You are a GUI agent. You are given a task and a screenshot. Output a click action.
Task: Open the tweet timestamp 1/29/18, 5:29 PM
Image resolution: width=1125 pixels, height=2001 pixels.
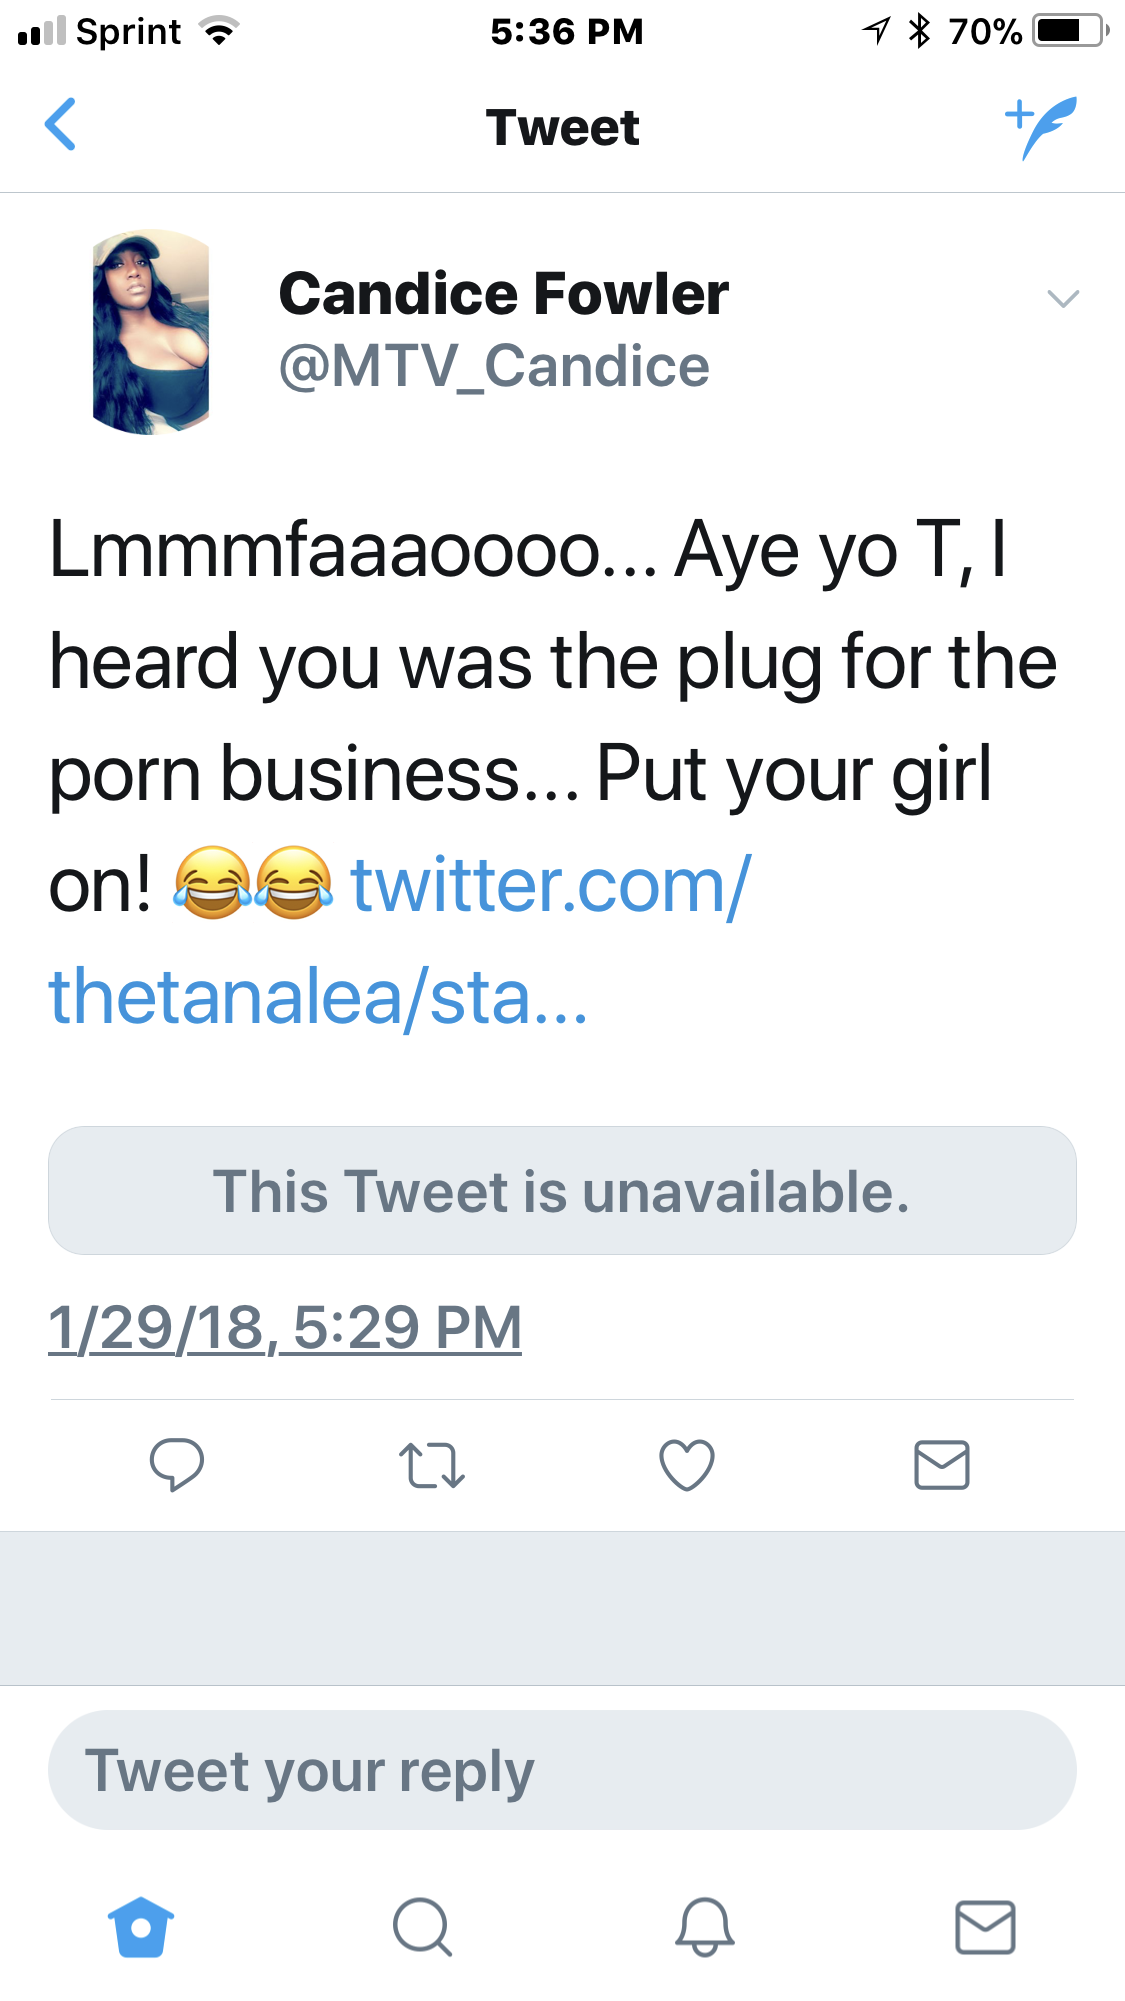(x=285, y=1327)
